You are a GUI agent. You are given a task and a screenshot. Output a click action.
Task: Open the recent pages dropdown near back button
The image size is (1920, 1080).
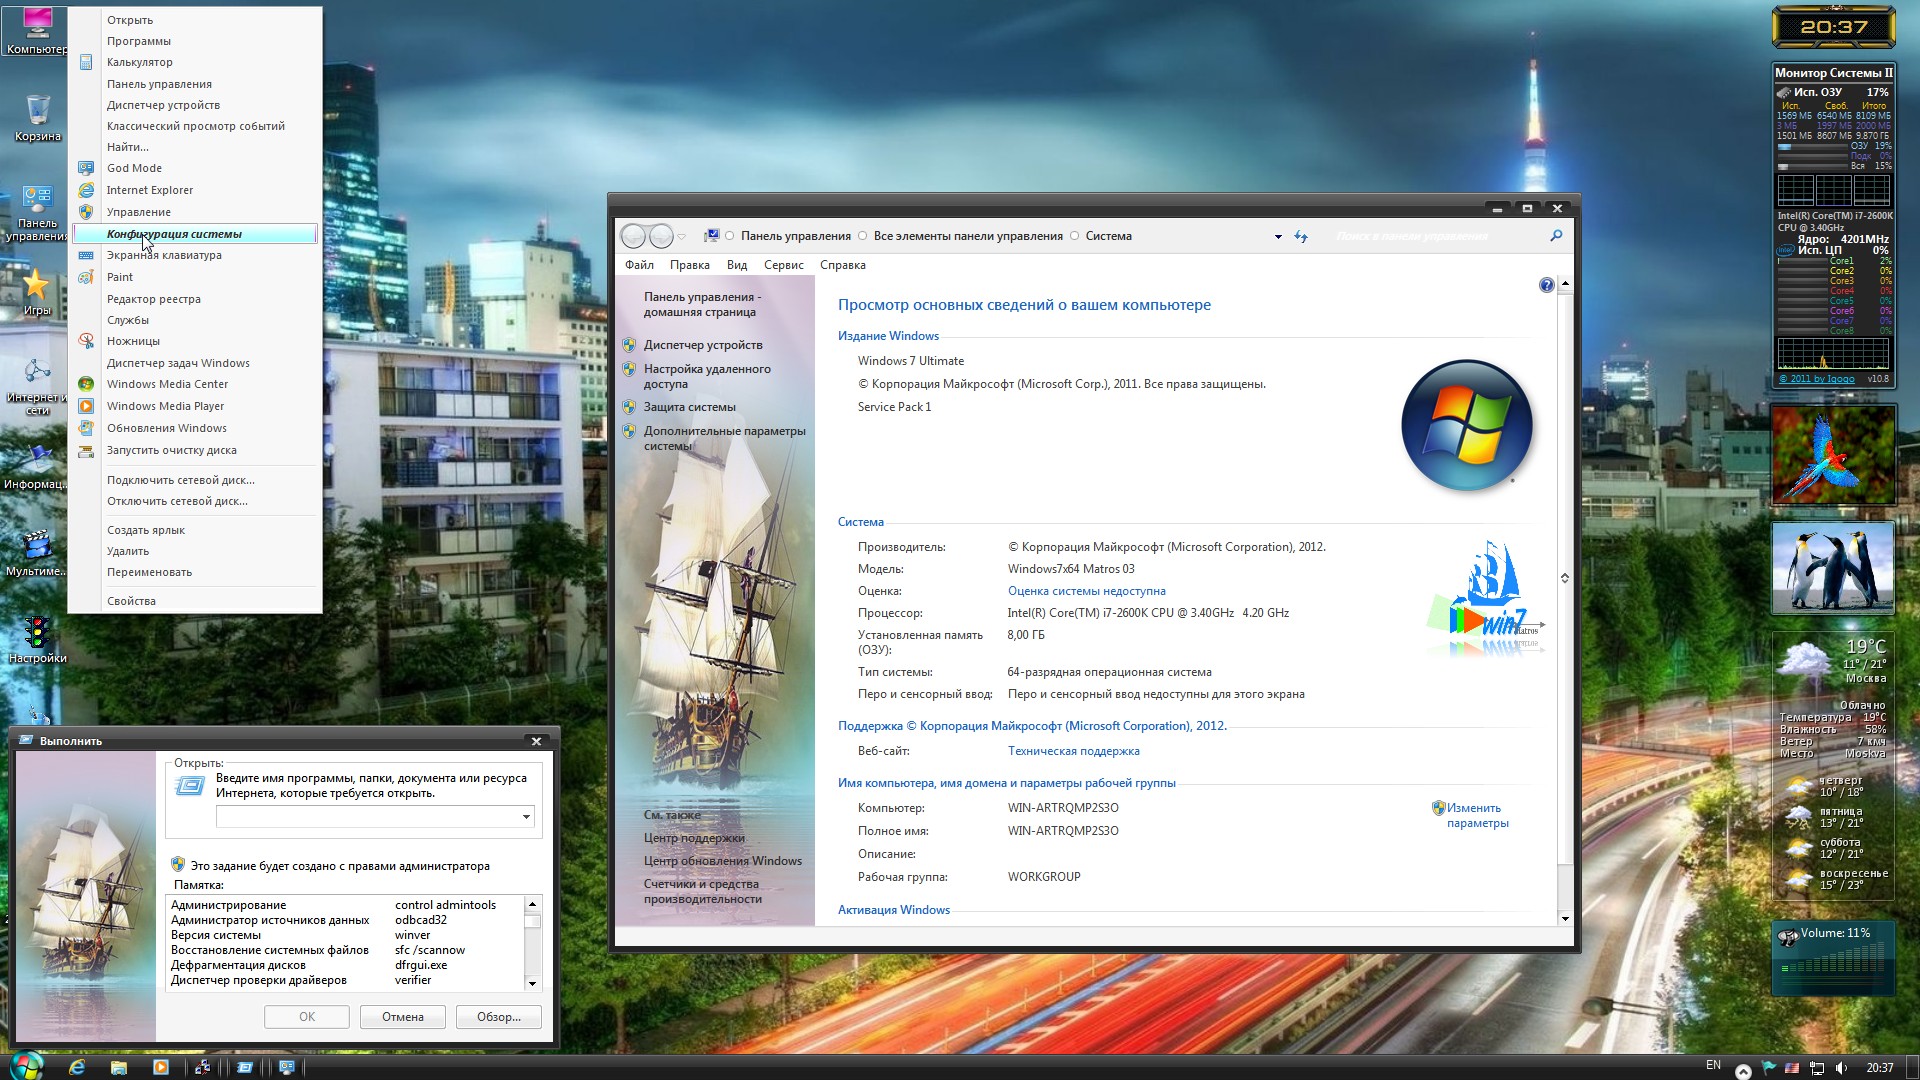[x=682, y=237]
